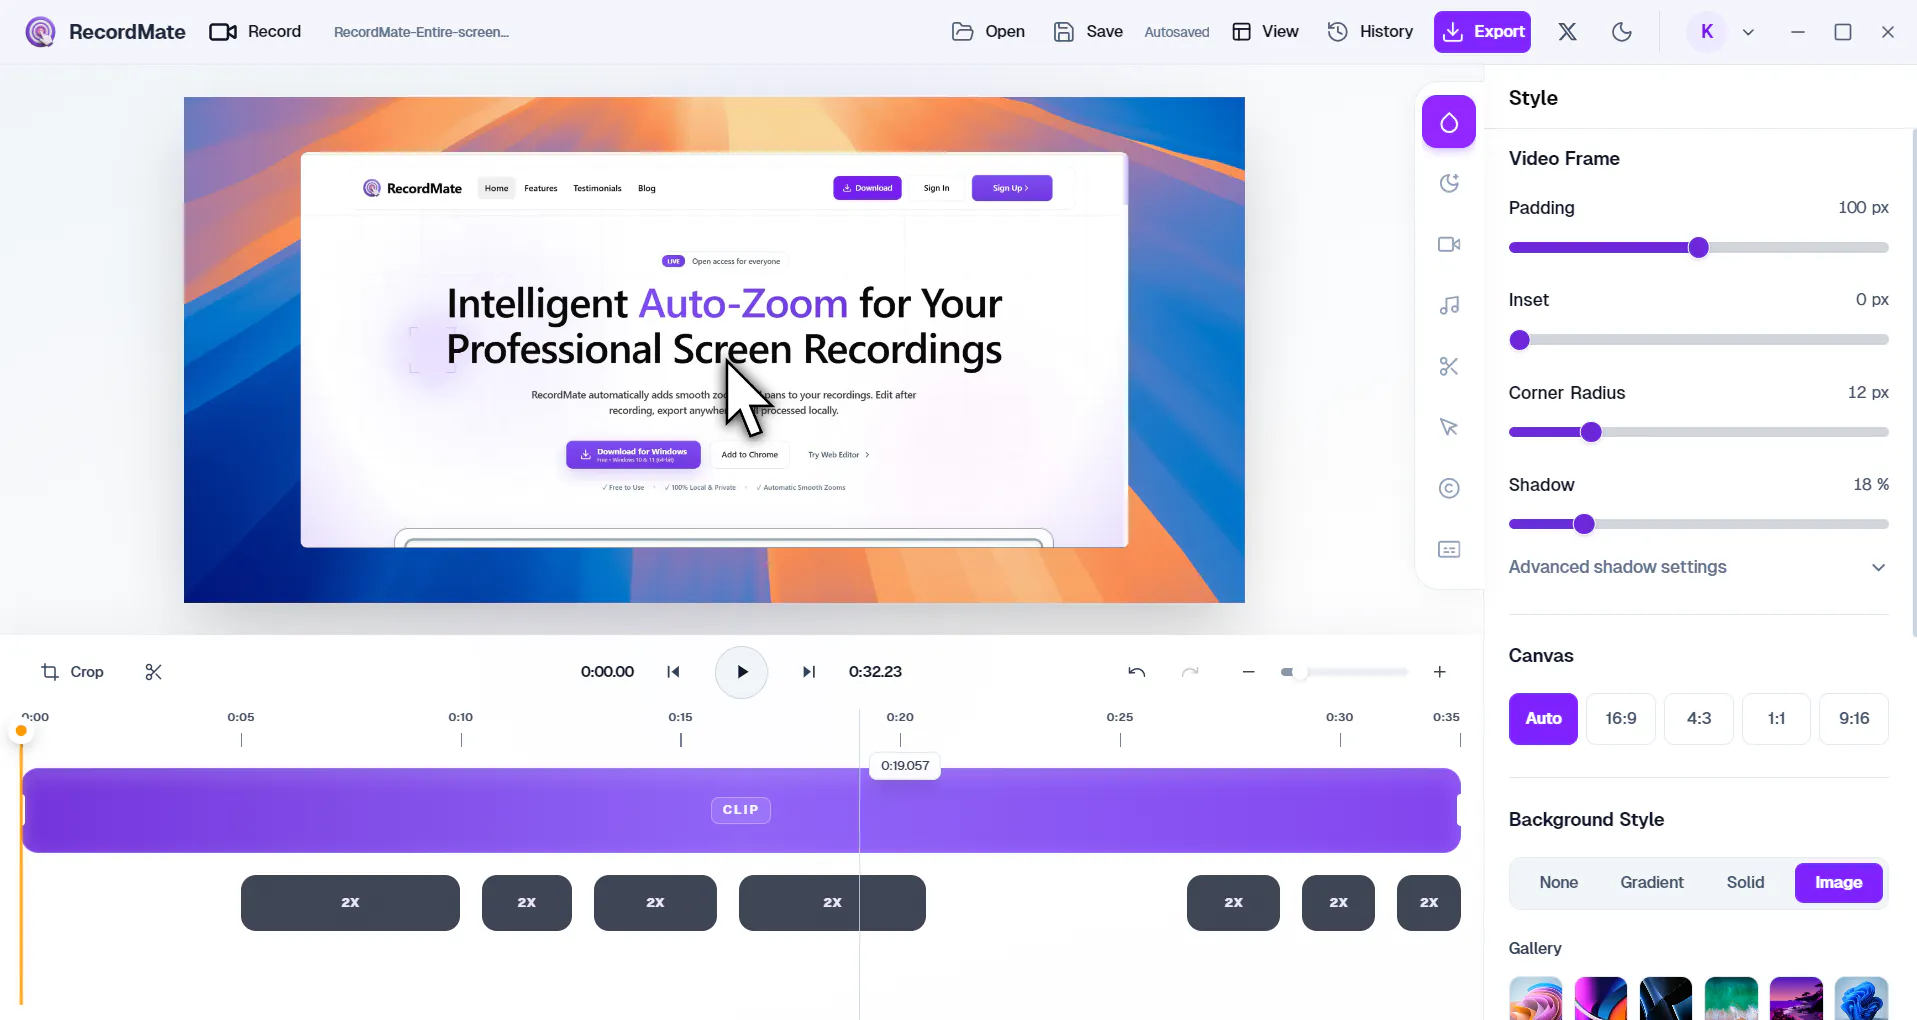Open the scissors cut panel in sidebar
Image resolution: width=1917 pixels, height=1020 pixels.
[1448, 366]
